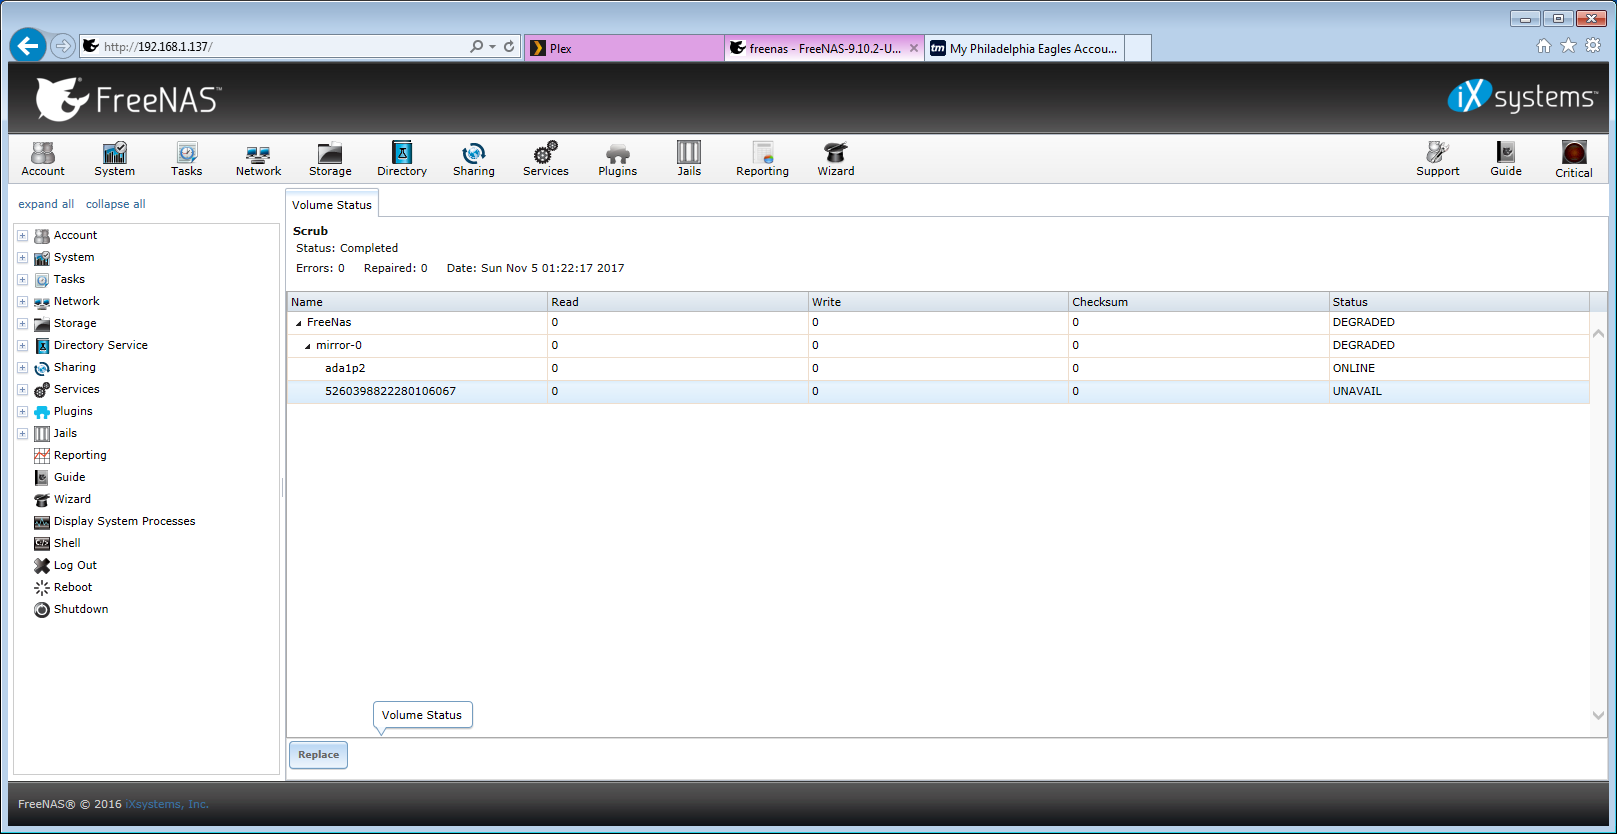
Task: Collapse the mirror-0 row in volume table
Action: [307, 346]
